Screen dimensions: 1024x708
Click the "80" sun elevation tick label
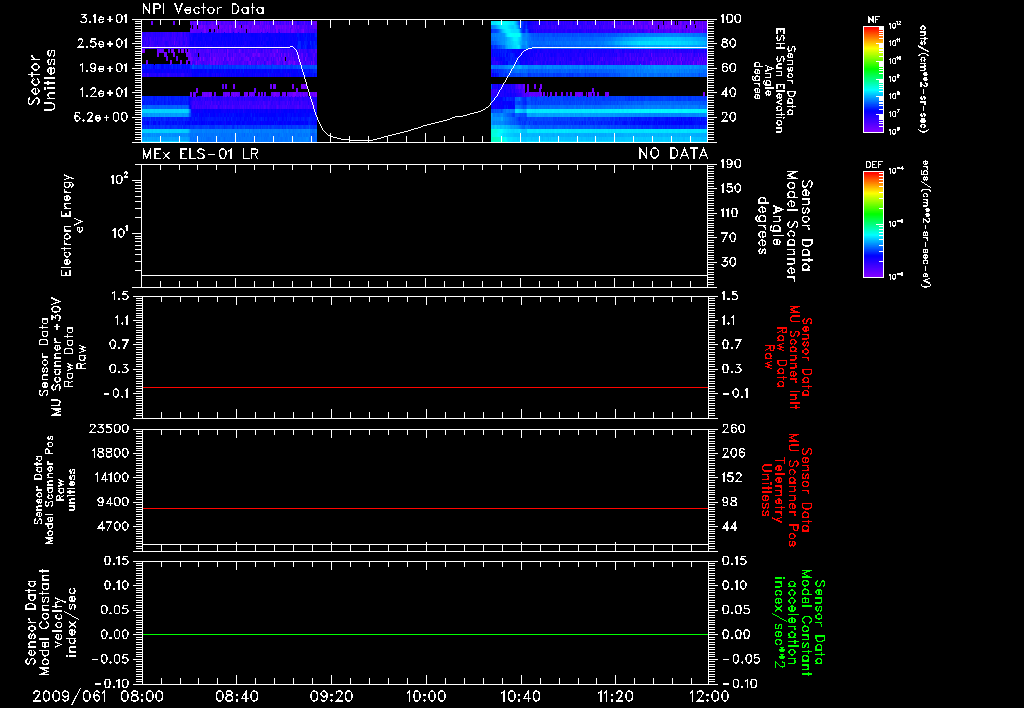pyautogui.click(x=728, y=43)
